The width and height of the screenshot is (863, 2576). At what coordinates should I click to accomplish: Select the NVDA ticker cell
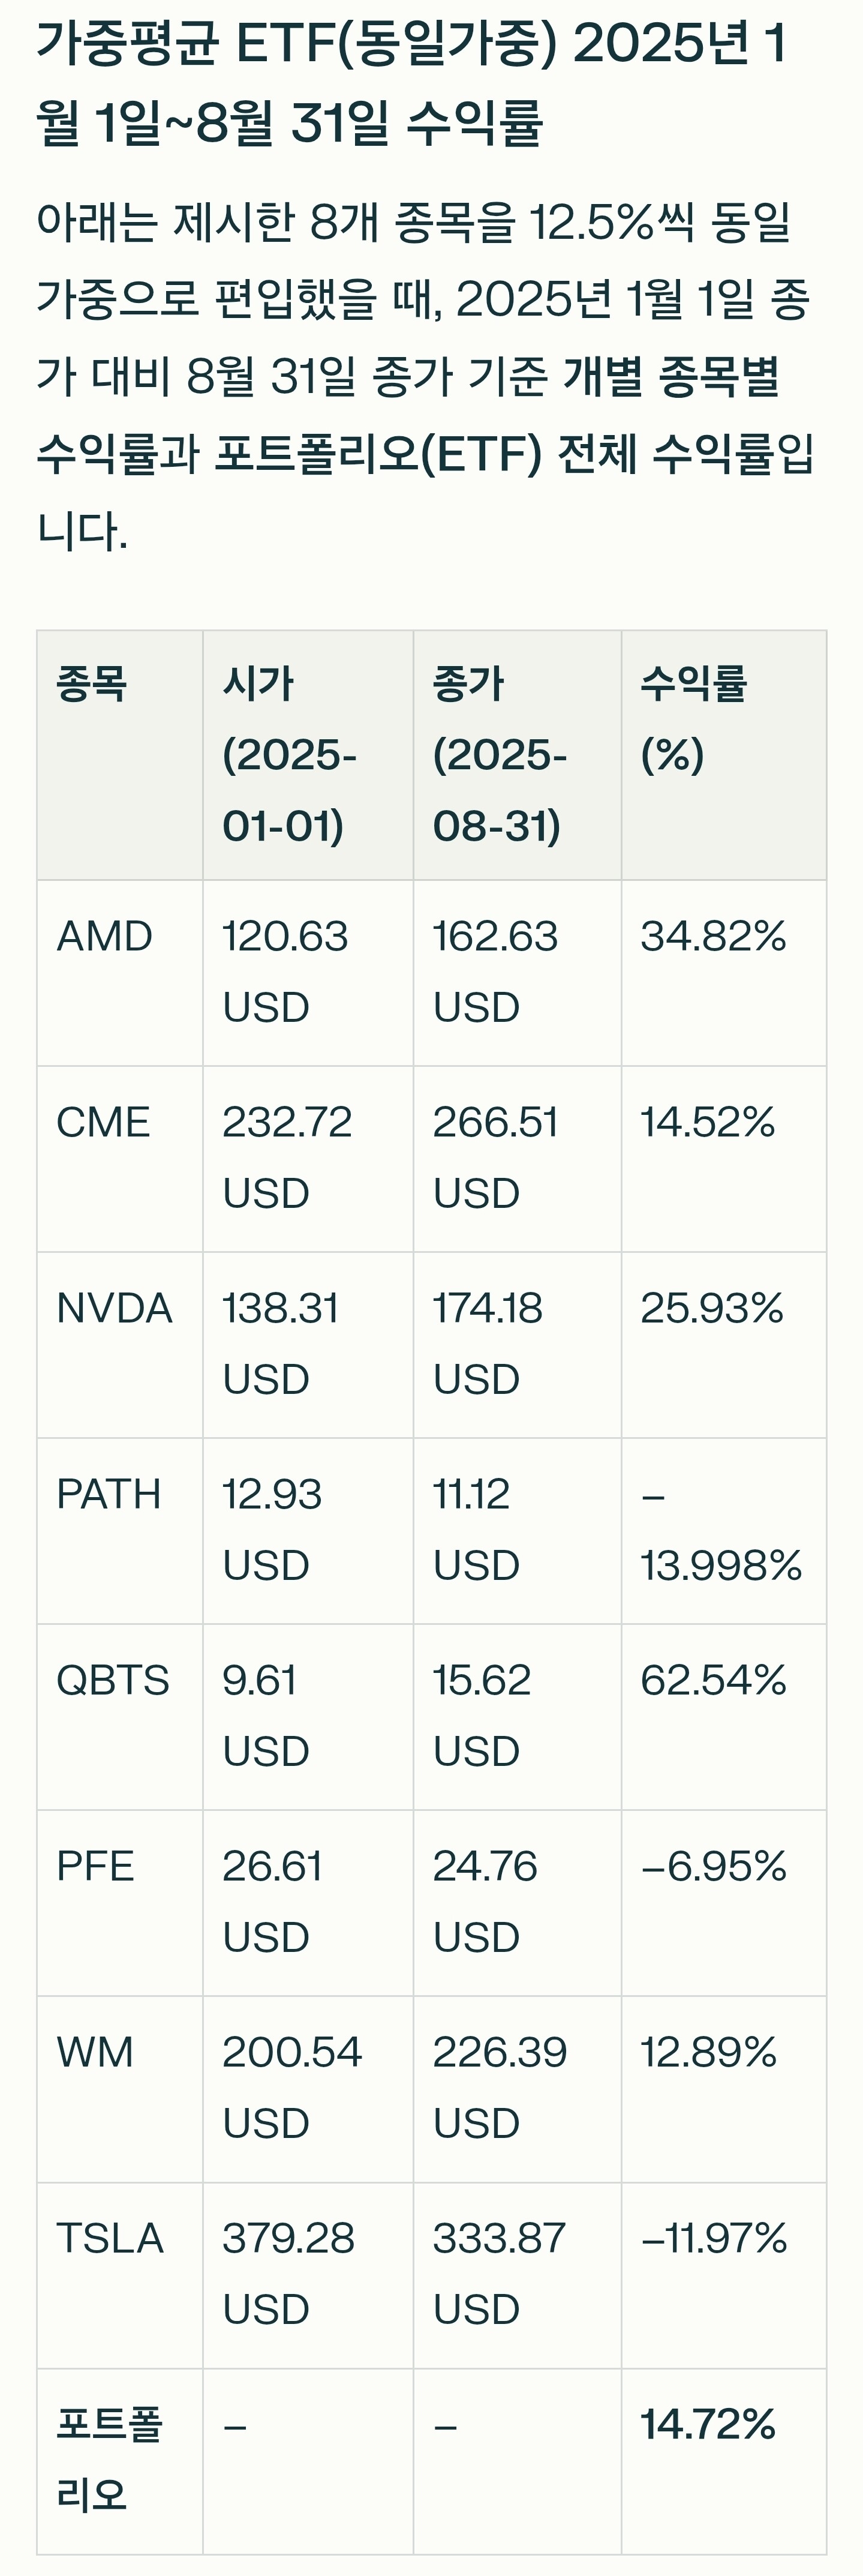(x=114, y=1309)
